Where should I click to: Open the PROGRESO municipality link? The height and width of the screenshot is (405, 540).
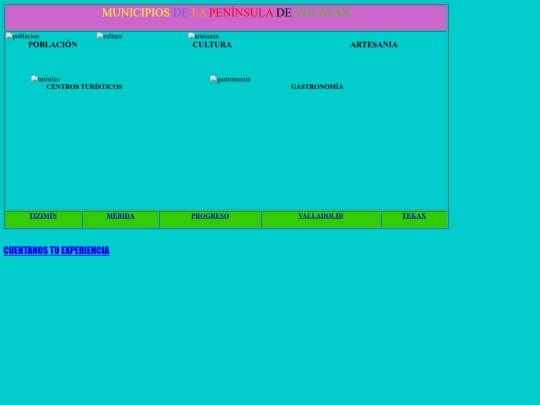click(x=210, y=216)
